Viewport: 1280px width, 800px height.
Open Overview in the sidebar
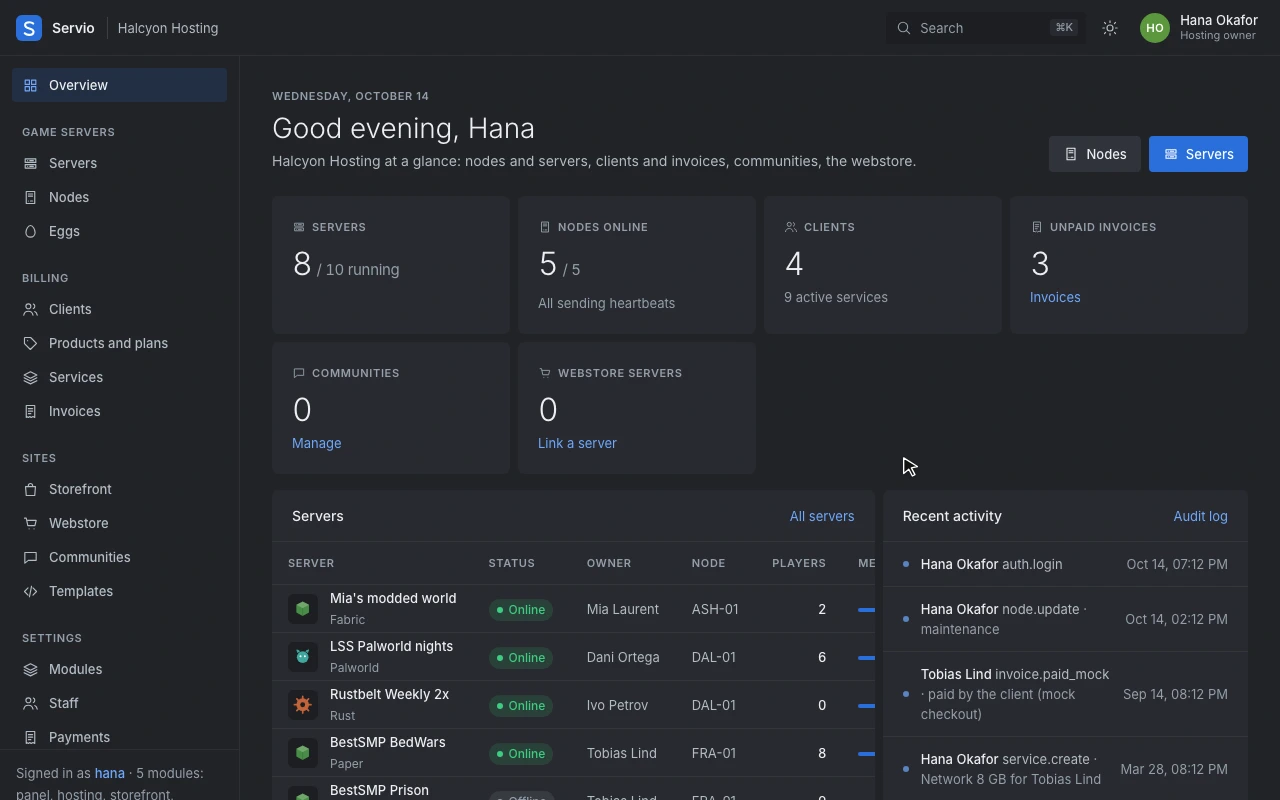click(x=119, y=85)
